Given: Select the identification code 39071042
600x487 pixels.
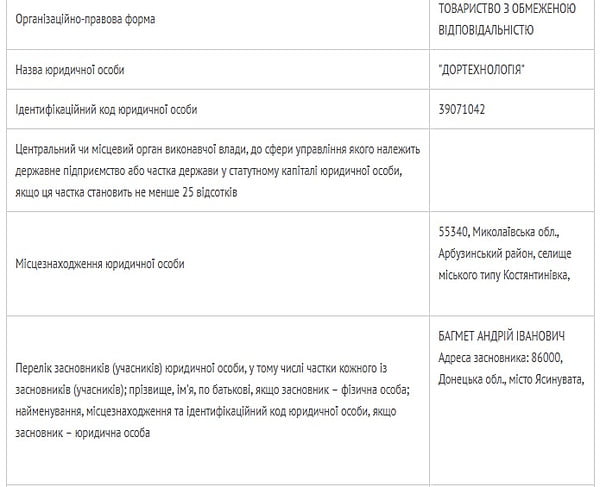Looking at the screenshot, I should point(462,109).
